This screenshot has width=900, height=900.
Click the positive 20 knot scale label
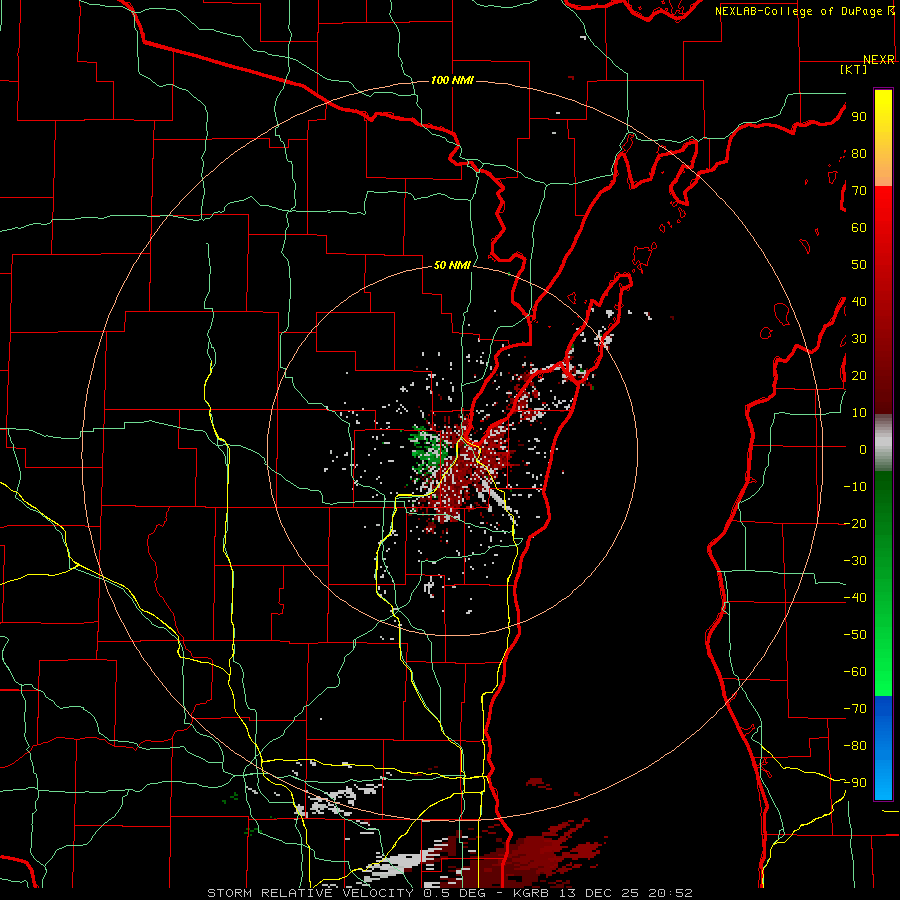859,375
